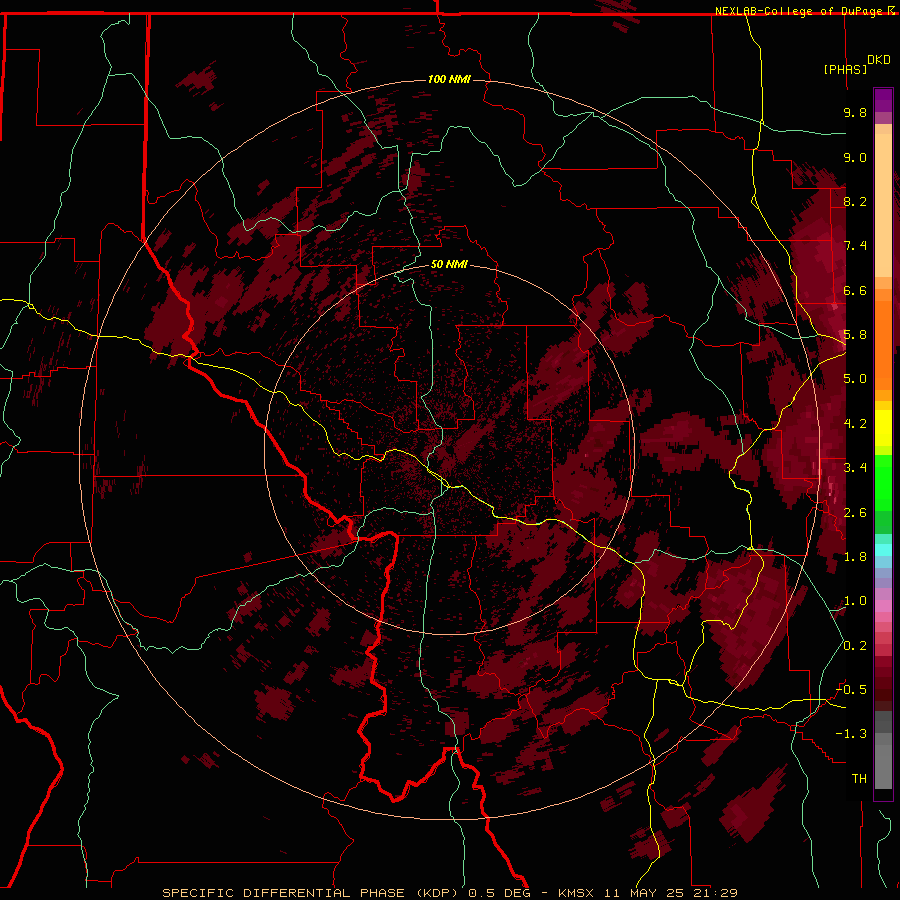Click the 2.6 scale value

pyautogui.click(x=855, y=512)
